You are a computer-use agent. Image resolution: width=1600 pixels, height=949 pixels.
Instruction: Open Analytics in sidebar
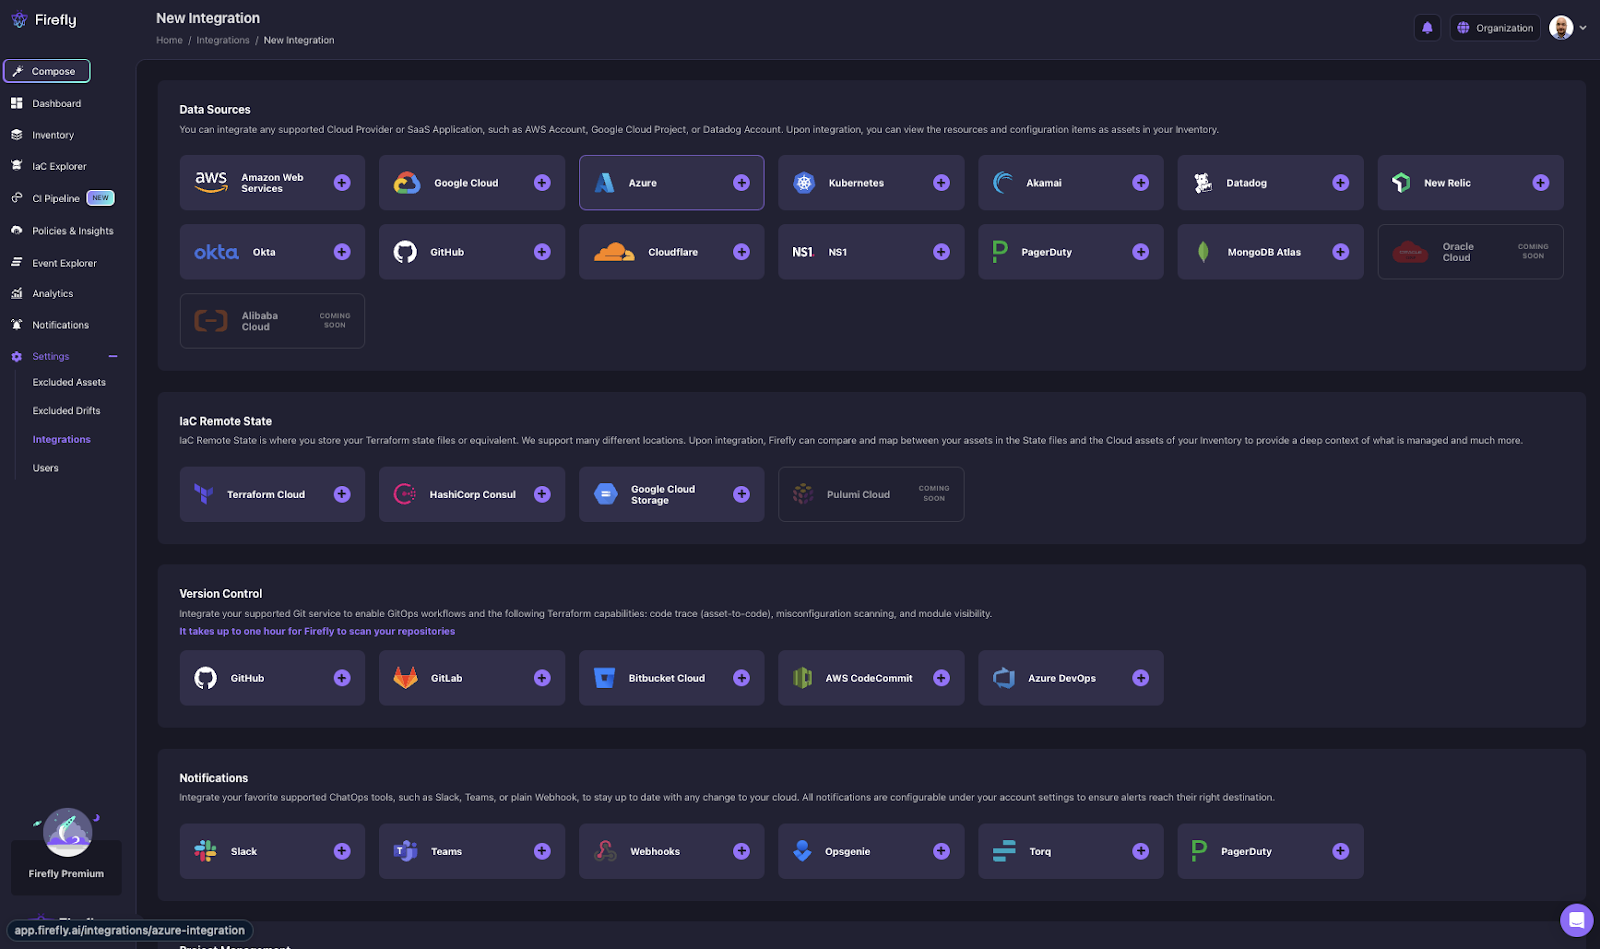coord(52,294)
